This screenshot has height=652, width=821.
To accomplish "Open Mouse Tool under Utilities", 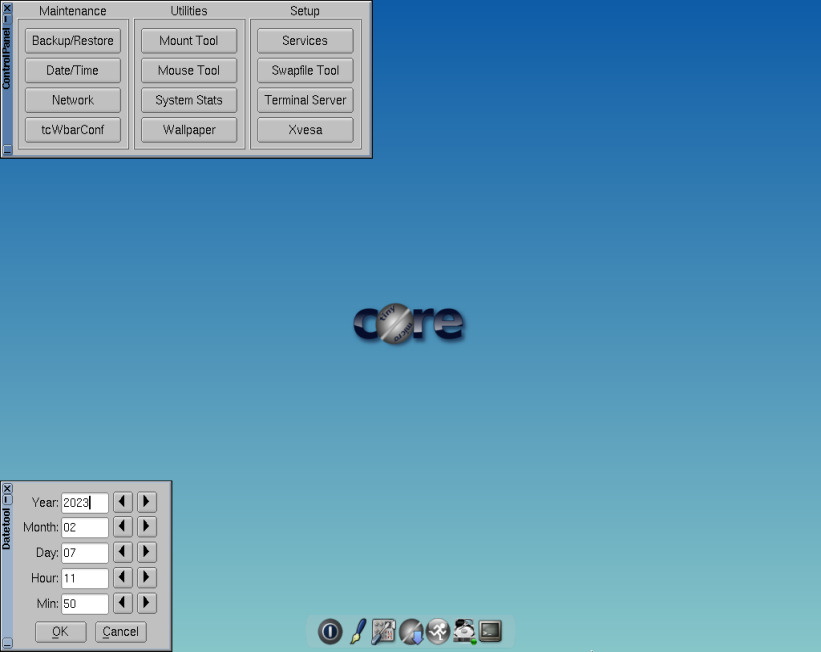I will coord(189,70).
